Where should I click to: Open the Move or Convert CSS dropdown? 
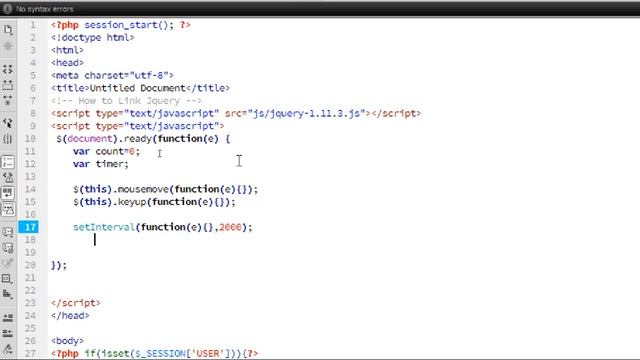[8, 294]
